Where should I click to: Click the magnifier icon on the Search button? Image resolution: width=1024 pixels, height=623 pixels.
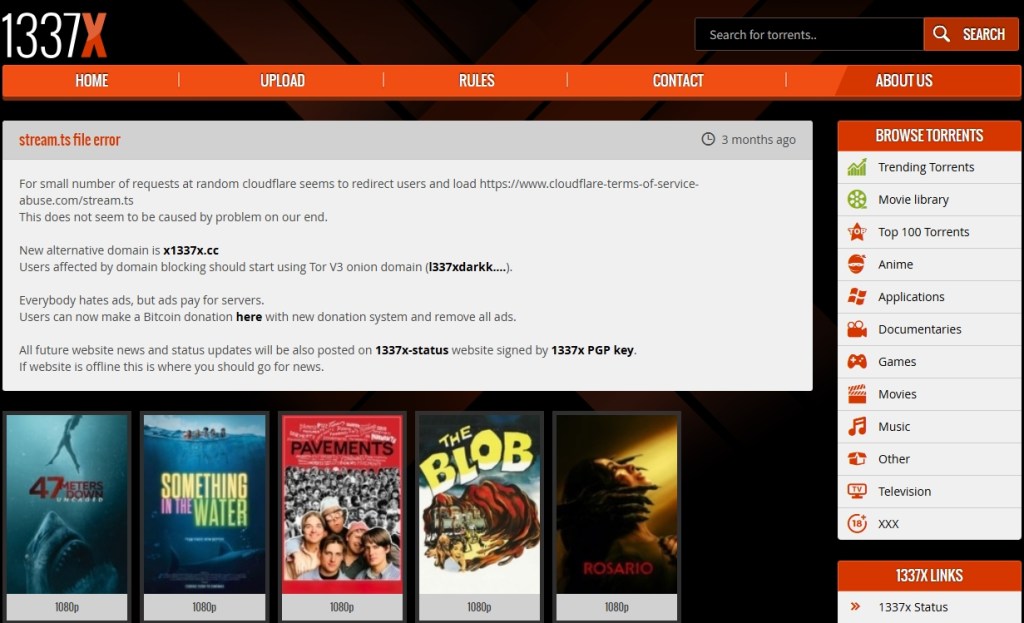point(941,33)
